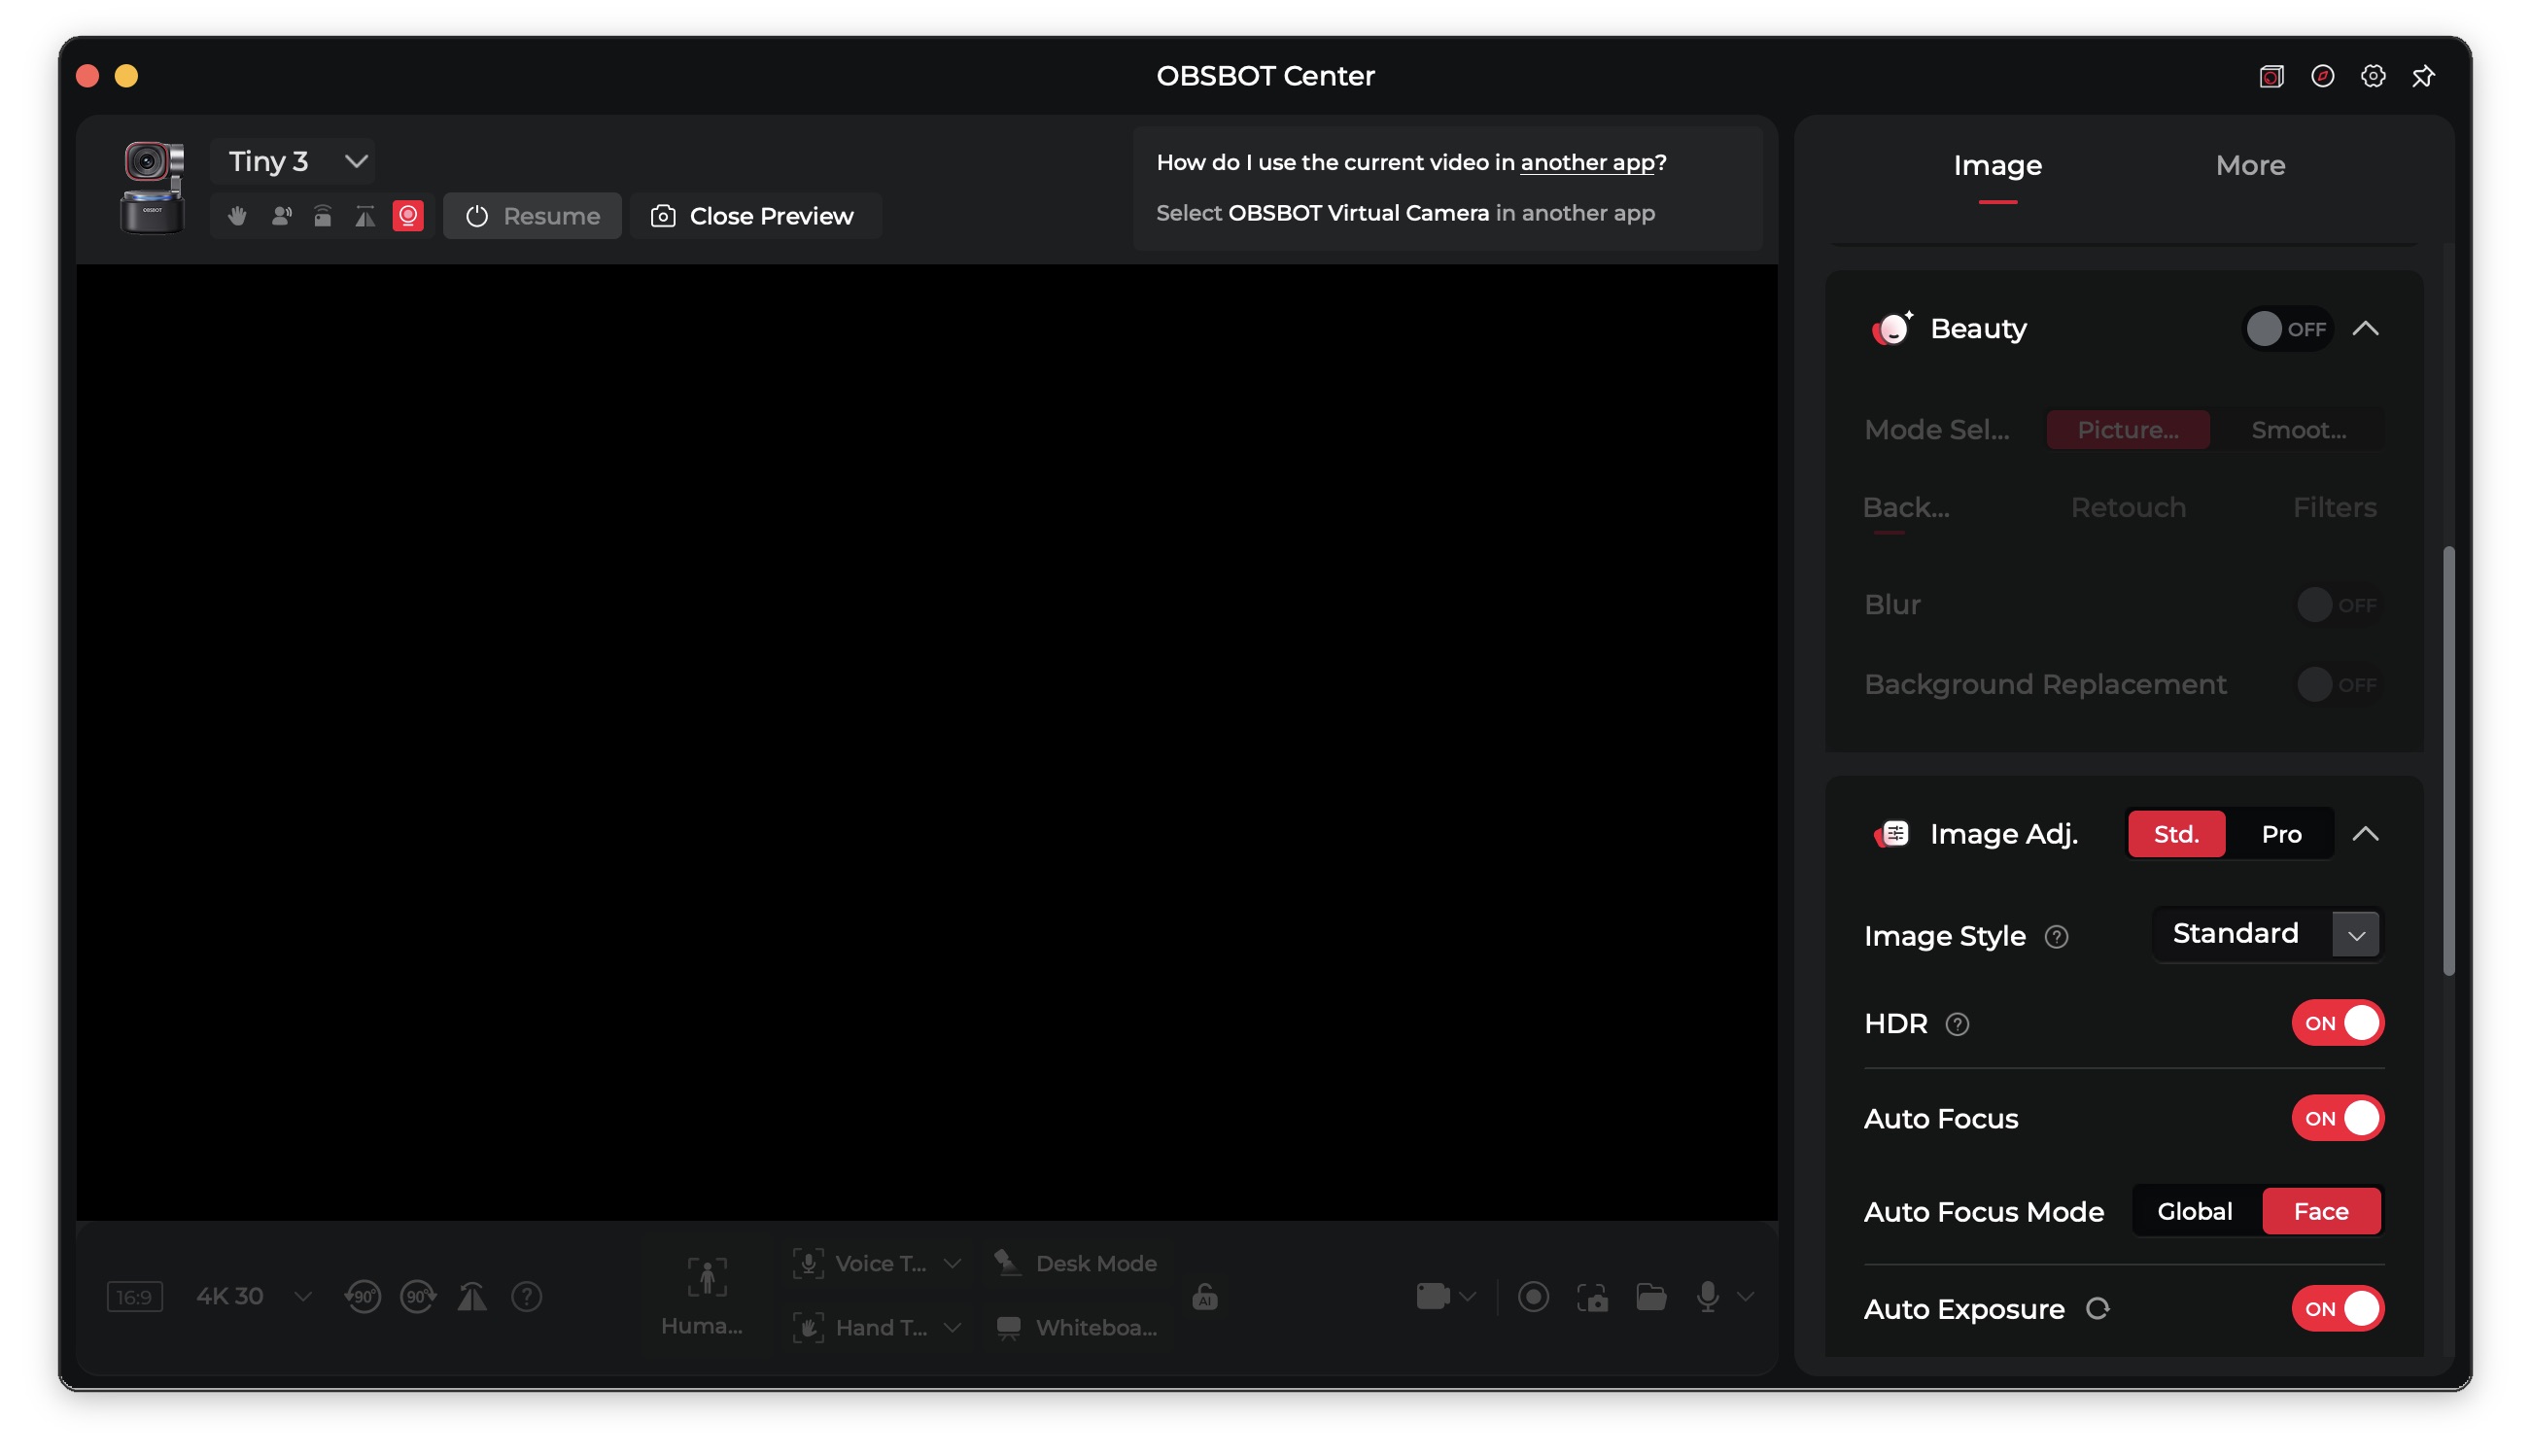Click the voice tracking person icon in status row
Image resolution: width=2531 pixels, height=1456 pixels.
pos(281,216)
